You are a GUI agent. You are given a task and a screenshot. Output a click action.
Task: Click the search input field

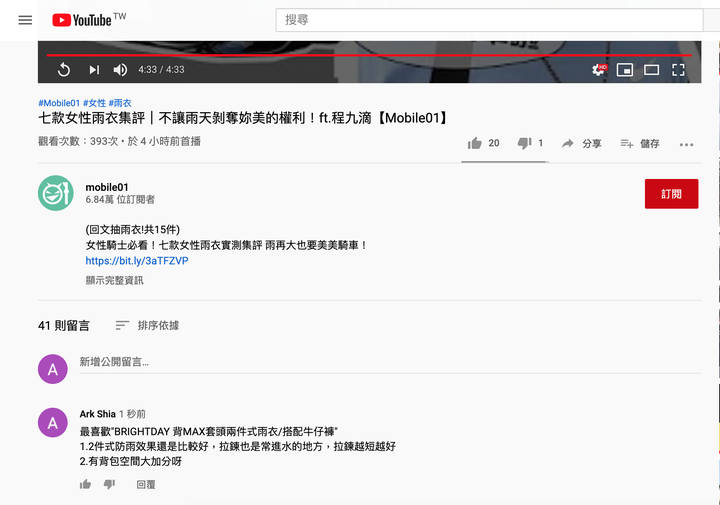[x=489, y=20]
